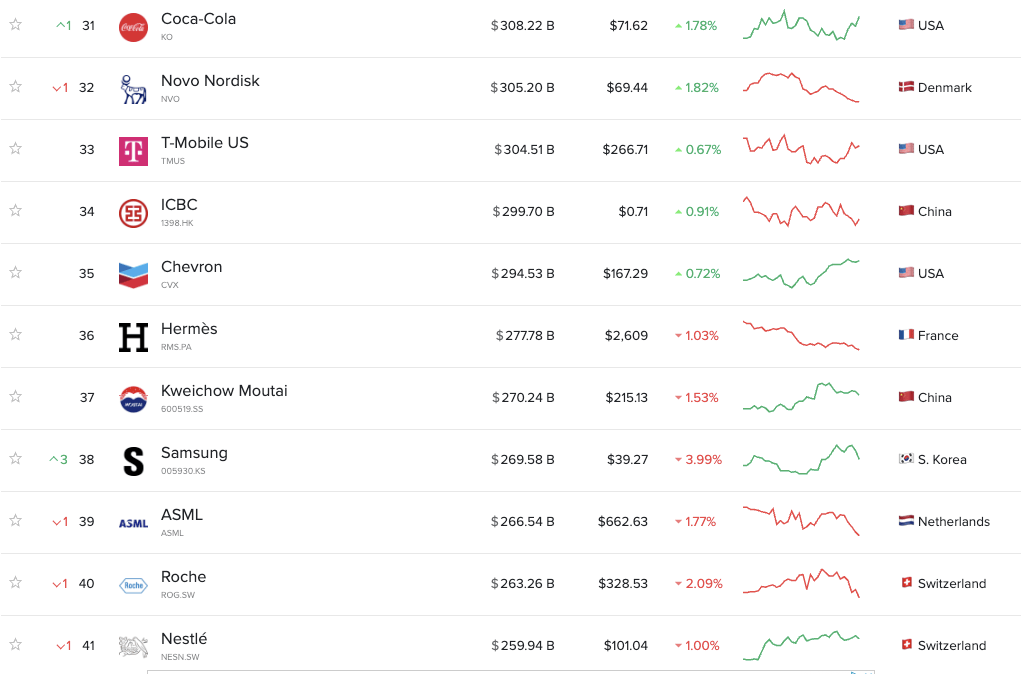Viewport: 1030px width, 674px height.
Task: Click the USA flag in Coca-Cola row
Action: (x=906, y=25)
